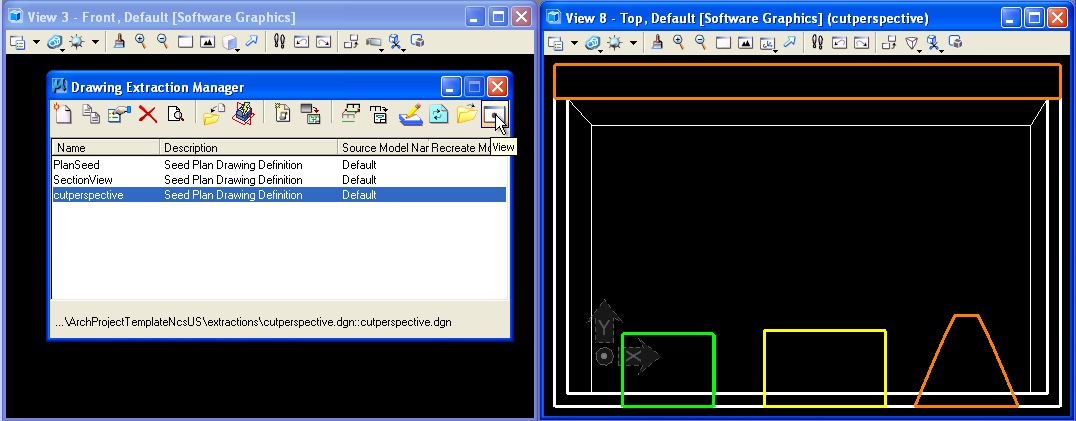This screenshot has width=1076, height=421.
Task: Click the page-with-magnifier Preview icon
Action: click(x=176, y=113)
